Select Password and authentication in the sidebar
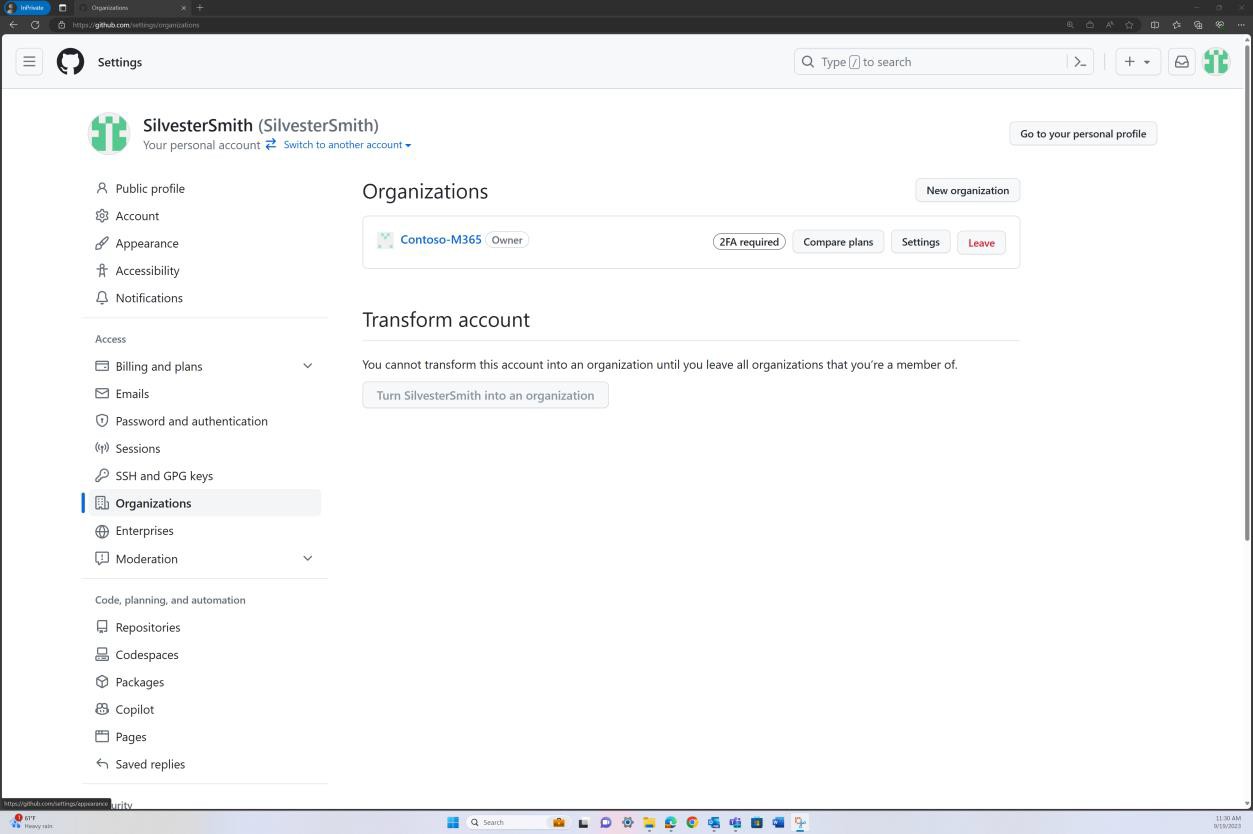 (191, 421)
